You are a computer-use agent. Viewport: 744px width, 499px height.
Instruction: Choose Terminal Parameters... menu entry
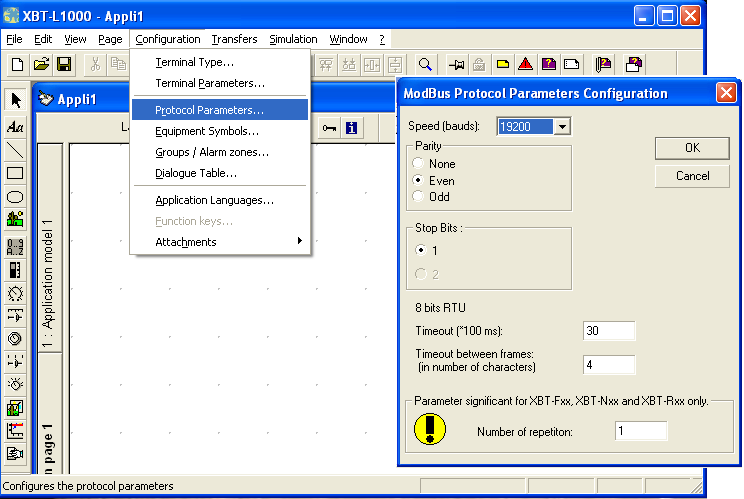click(220, 83)
